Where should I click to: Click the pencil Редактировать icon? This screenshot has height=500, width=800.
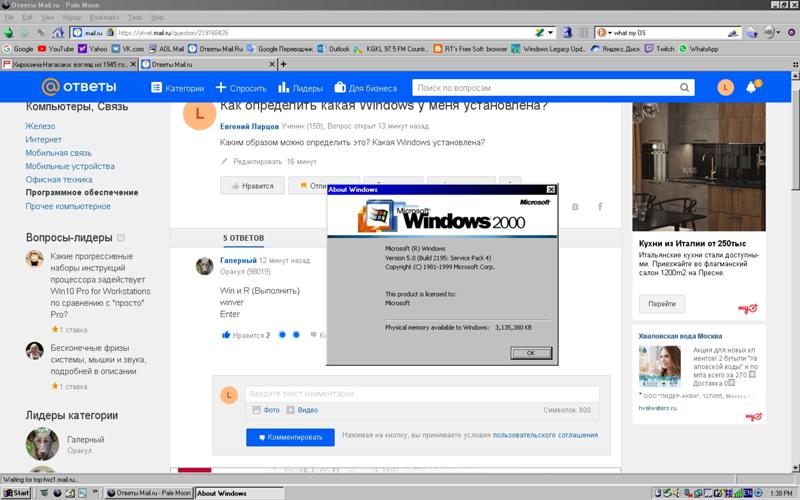(224, 161)
